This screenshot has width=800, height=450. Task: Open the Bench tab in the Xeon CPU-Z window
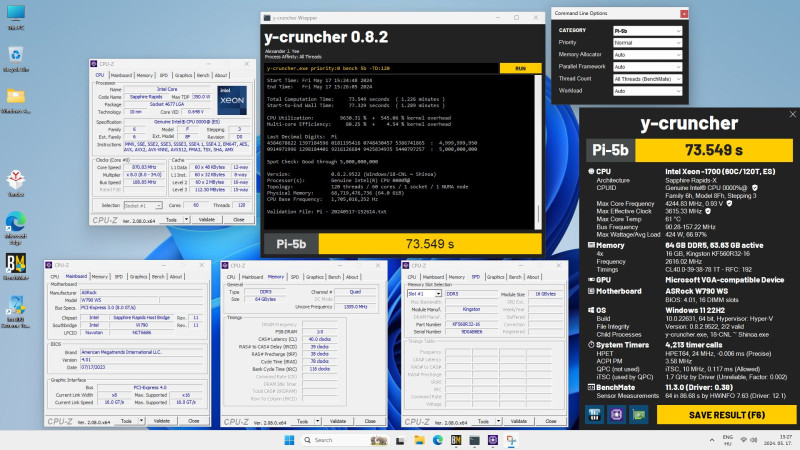click(x=203, y=75)
